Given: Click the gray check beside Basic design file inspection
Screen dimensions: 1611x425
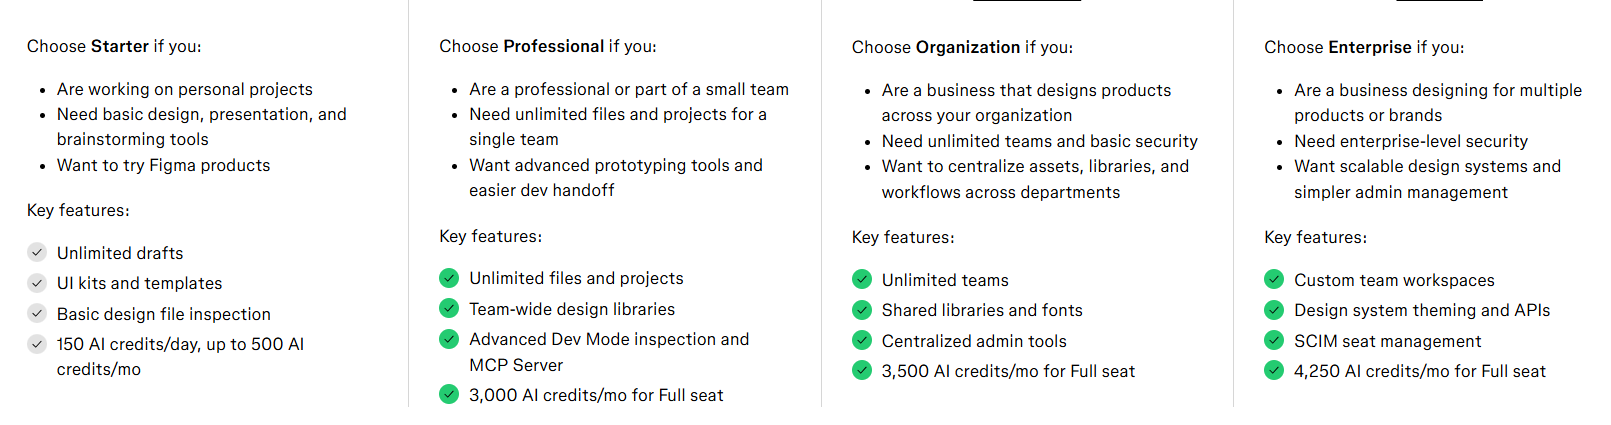Looking at the screenshot, I should (x=37, y=313).
